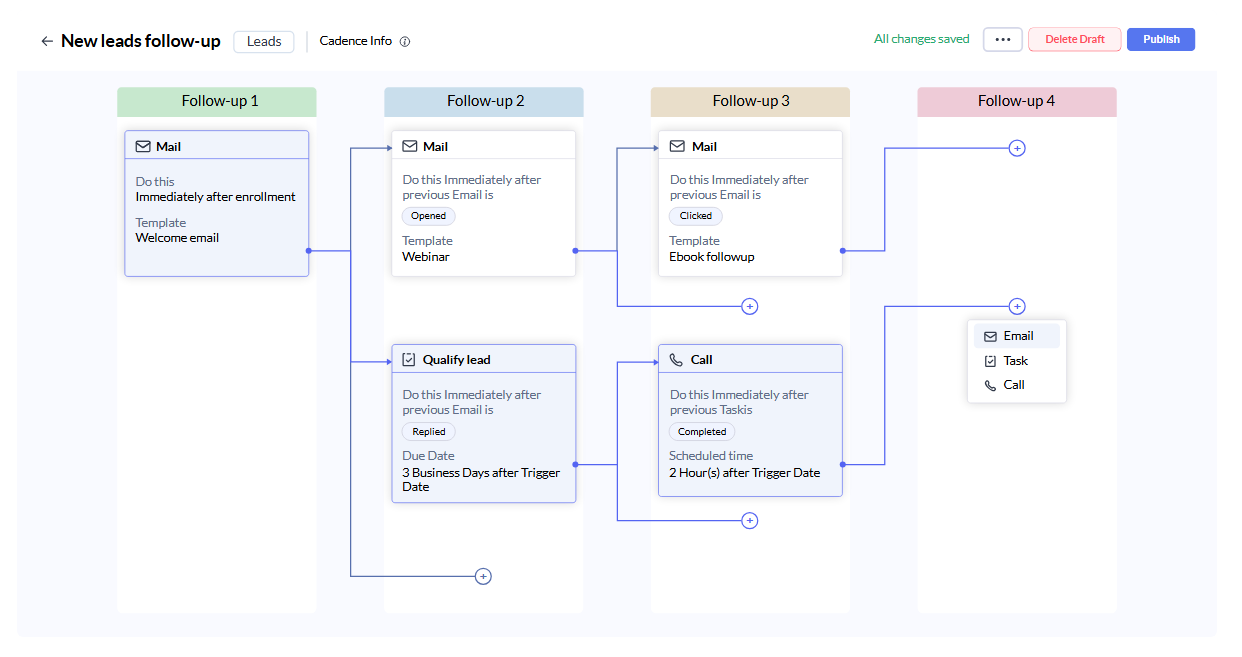
Task: Click 'Immediately after enrollment' text
Action: [x=216, y=197]
